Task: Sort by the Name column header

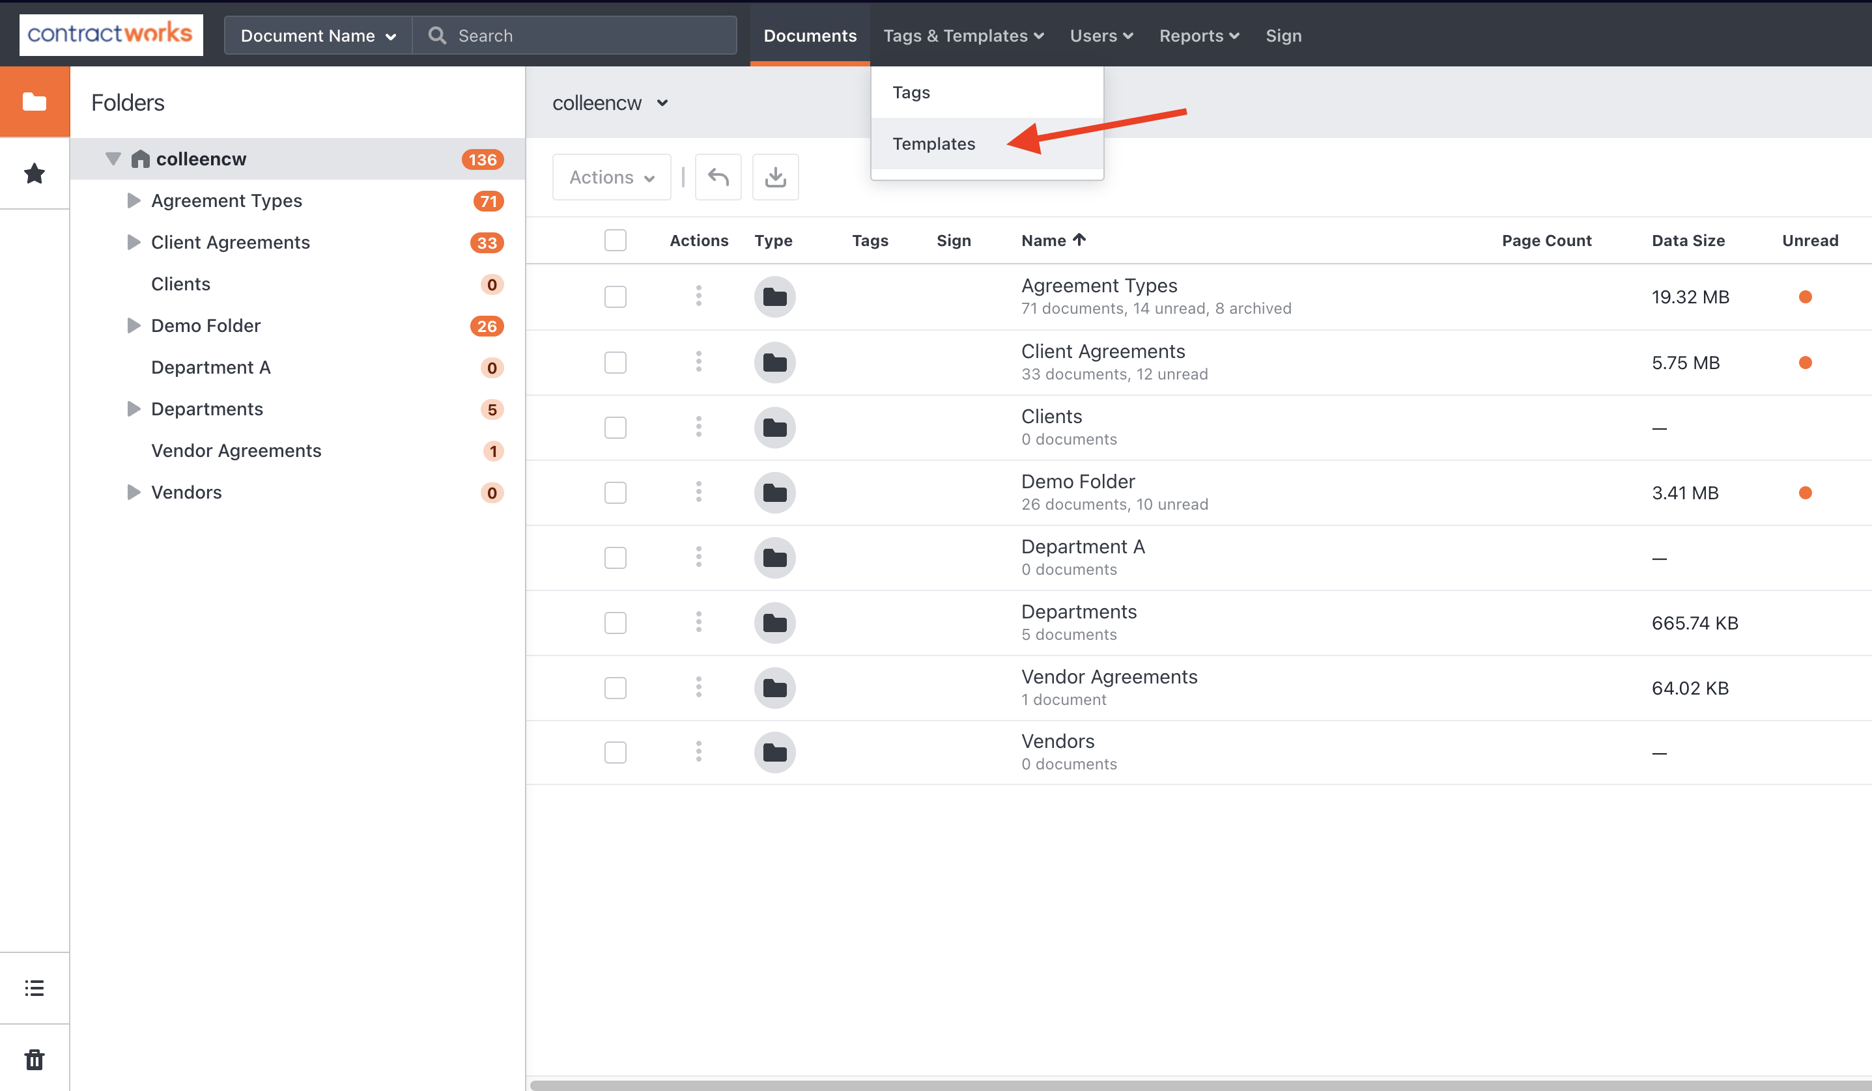Action: 1052,240
